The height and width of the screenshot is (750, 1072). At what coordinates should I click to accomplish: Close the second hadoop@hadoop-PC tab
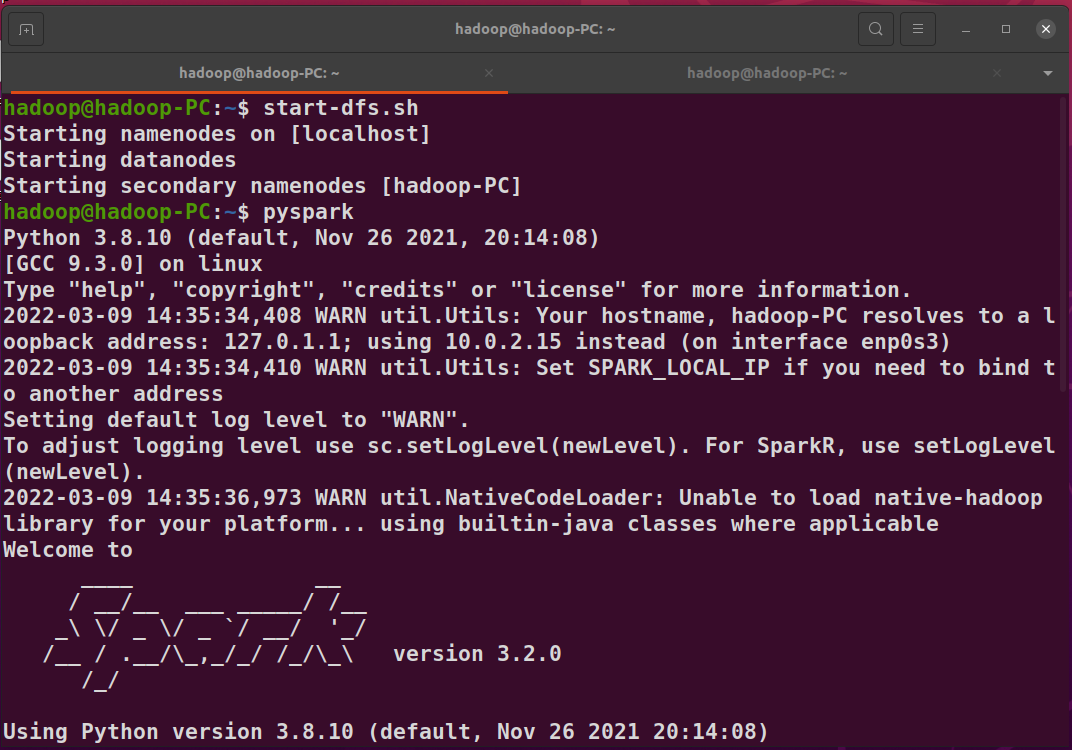point(997,73)
